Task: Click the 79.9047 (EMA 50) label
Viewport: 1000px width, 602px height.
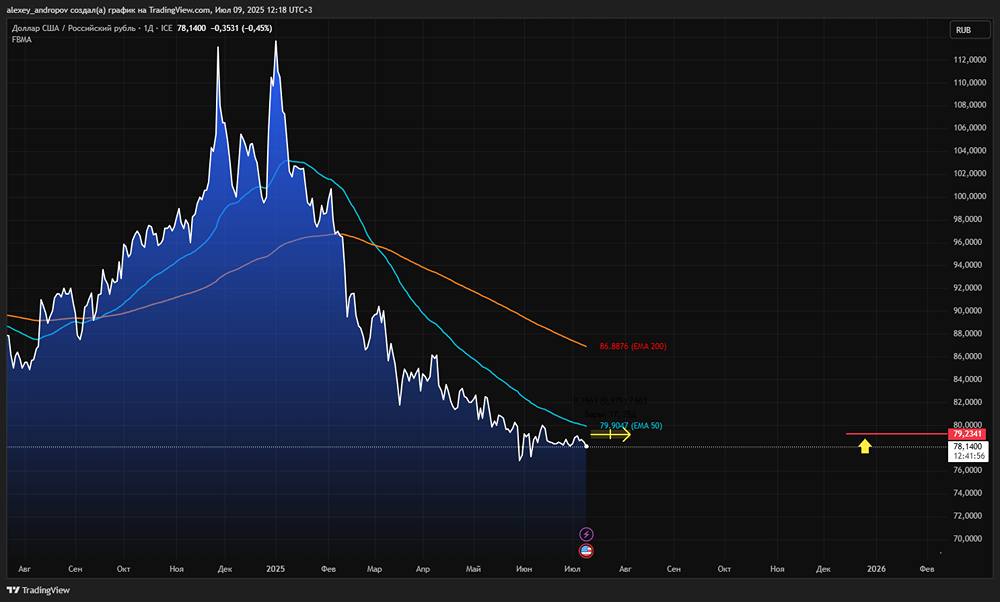Action: click(x=631, y=426)
